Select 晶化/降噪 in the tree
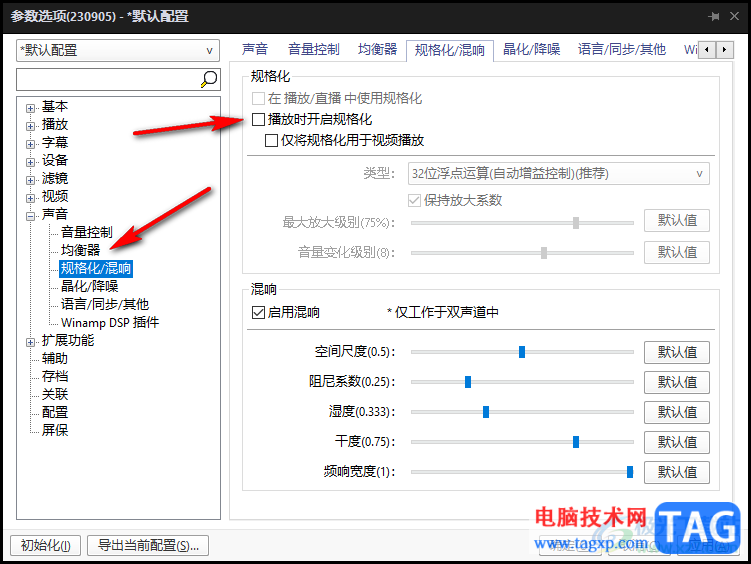The width and height of the screenshot is (751, 564). (x=90, y=286)
